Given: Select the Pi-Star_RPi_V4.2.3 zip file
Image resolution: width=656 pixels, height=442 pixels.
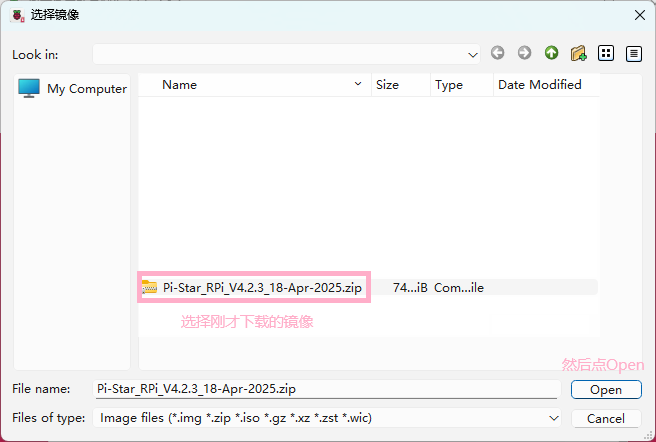Looking at the screenshot, I should tap(262, 287).
